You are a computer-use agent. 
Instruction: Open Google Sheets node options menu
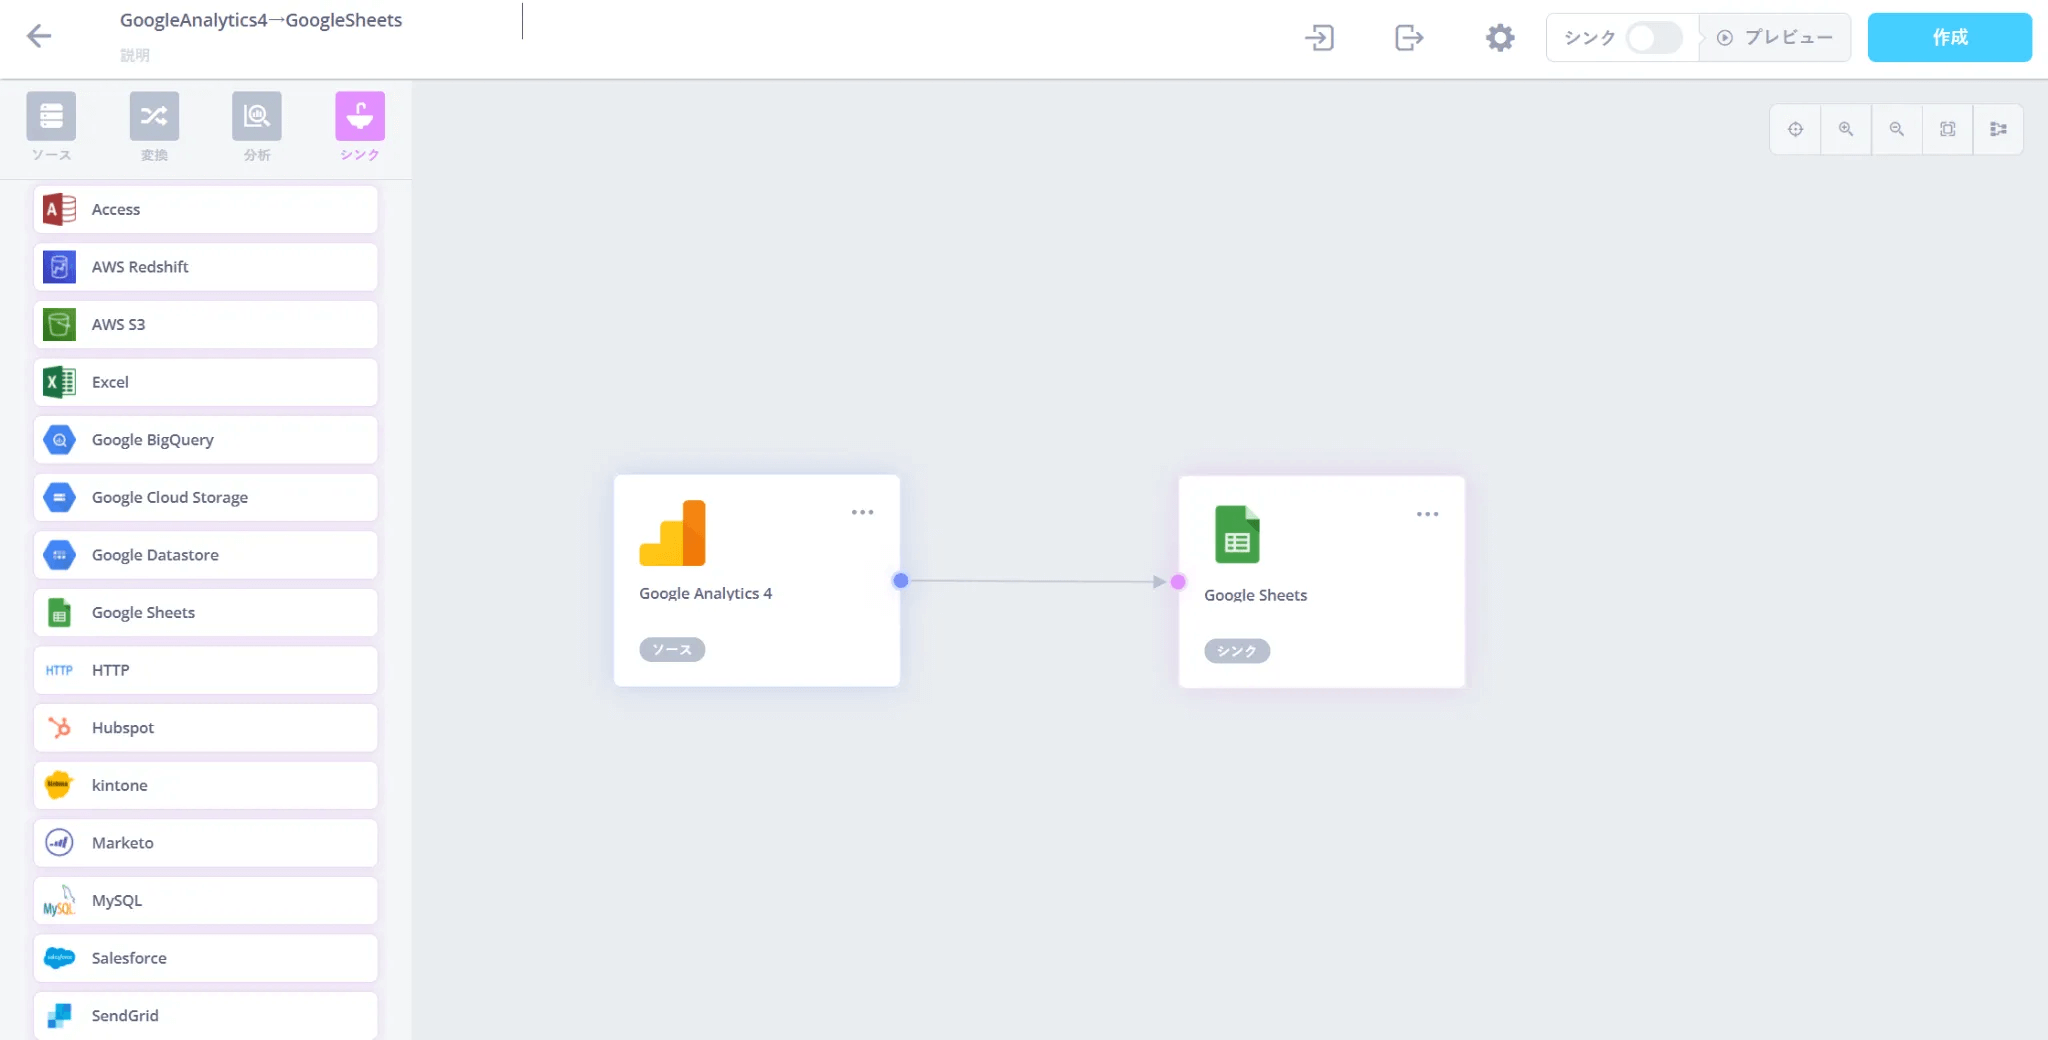1427,514
